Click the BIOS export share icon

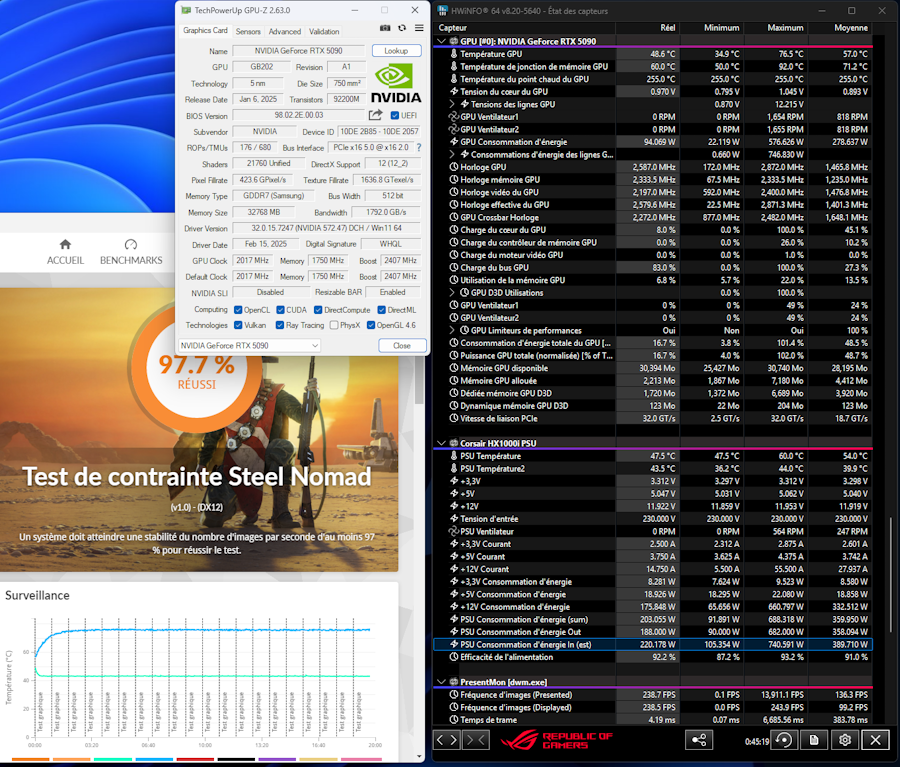[376, 115]
